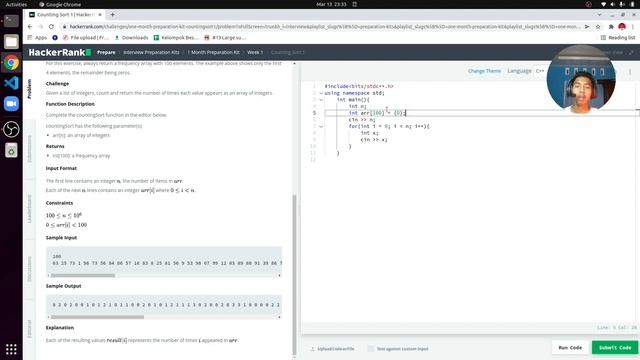Image resolution: width=640 pixels, height=360 pixels.
Task: Show Applications grid in dock
Action: pos(11,349)
